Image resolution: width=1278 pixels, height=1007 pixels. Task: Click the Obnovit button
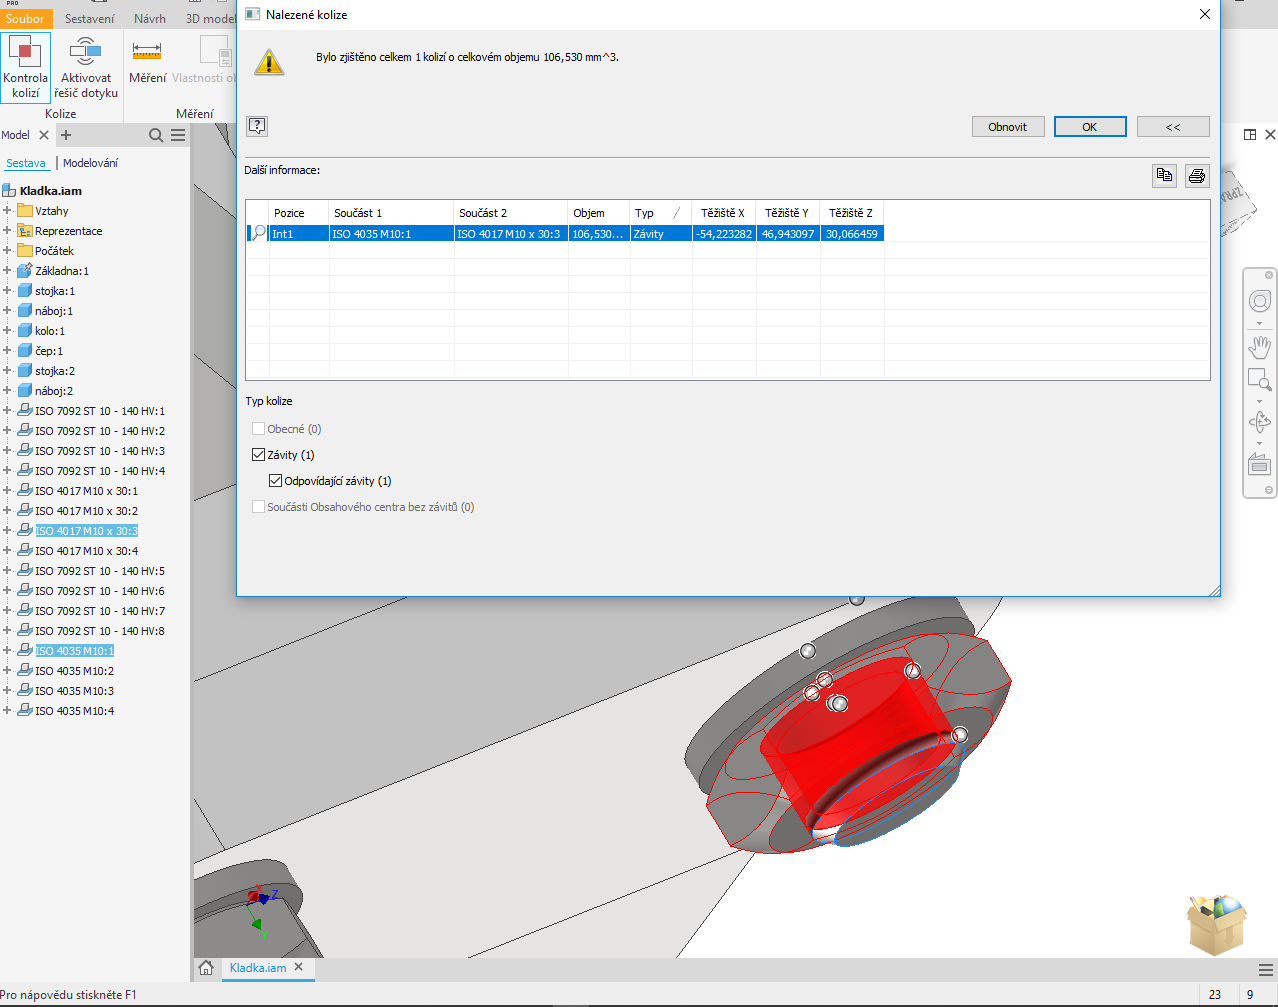[x=1008, y=127]
